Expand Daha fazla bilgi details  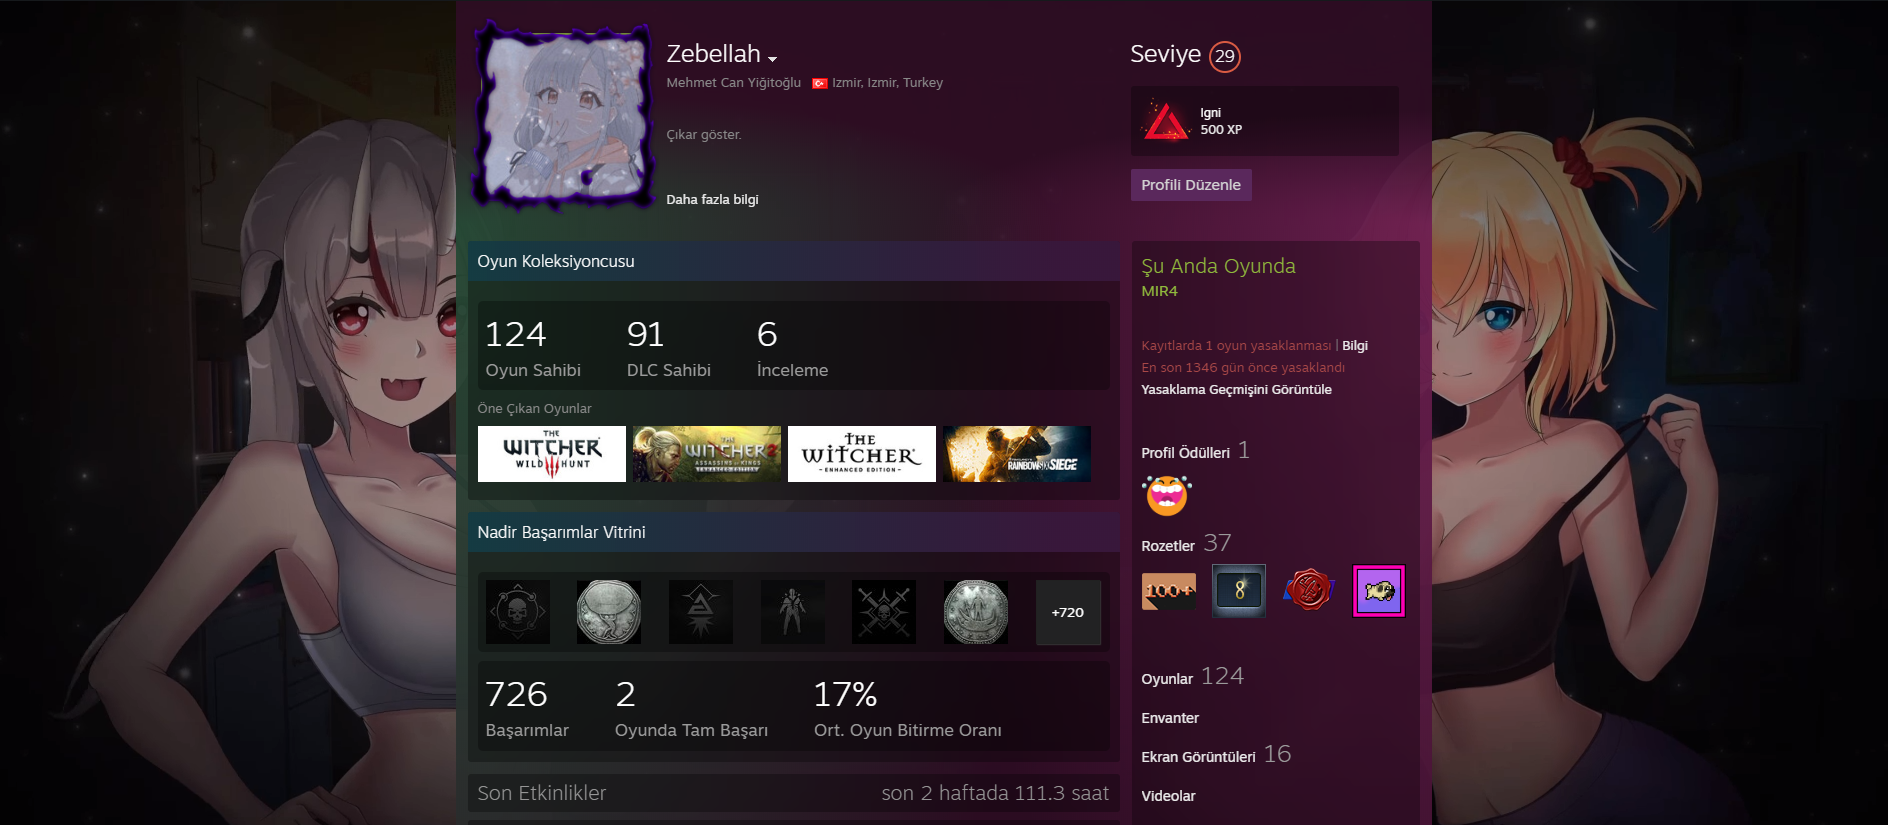pos(712,199)
